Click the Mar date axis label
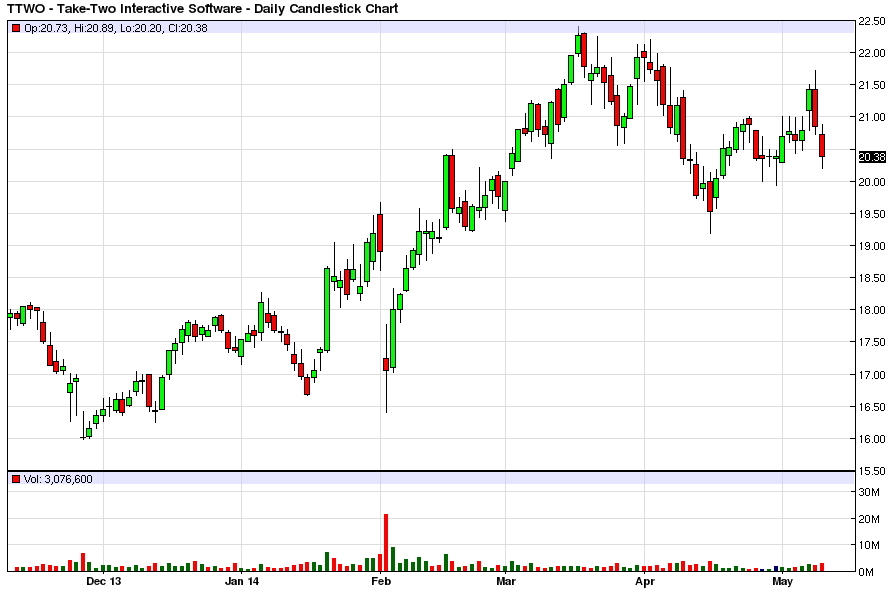This screenshot has width=896, height=593. click(506, 582)
